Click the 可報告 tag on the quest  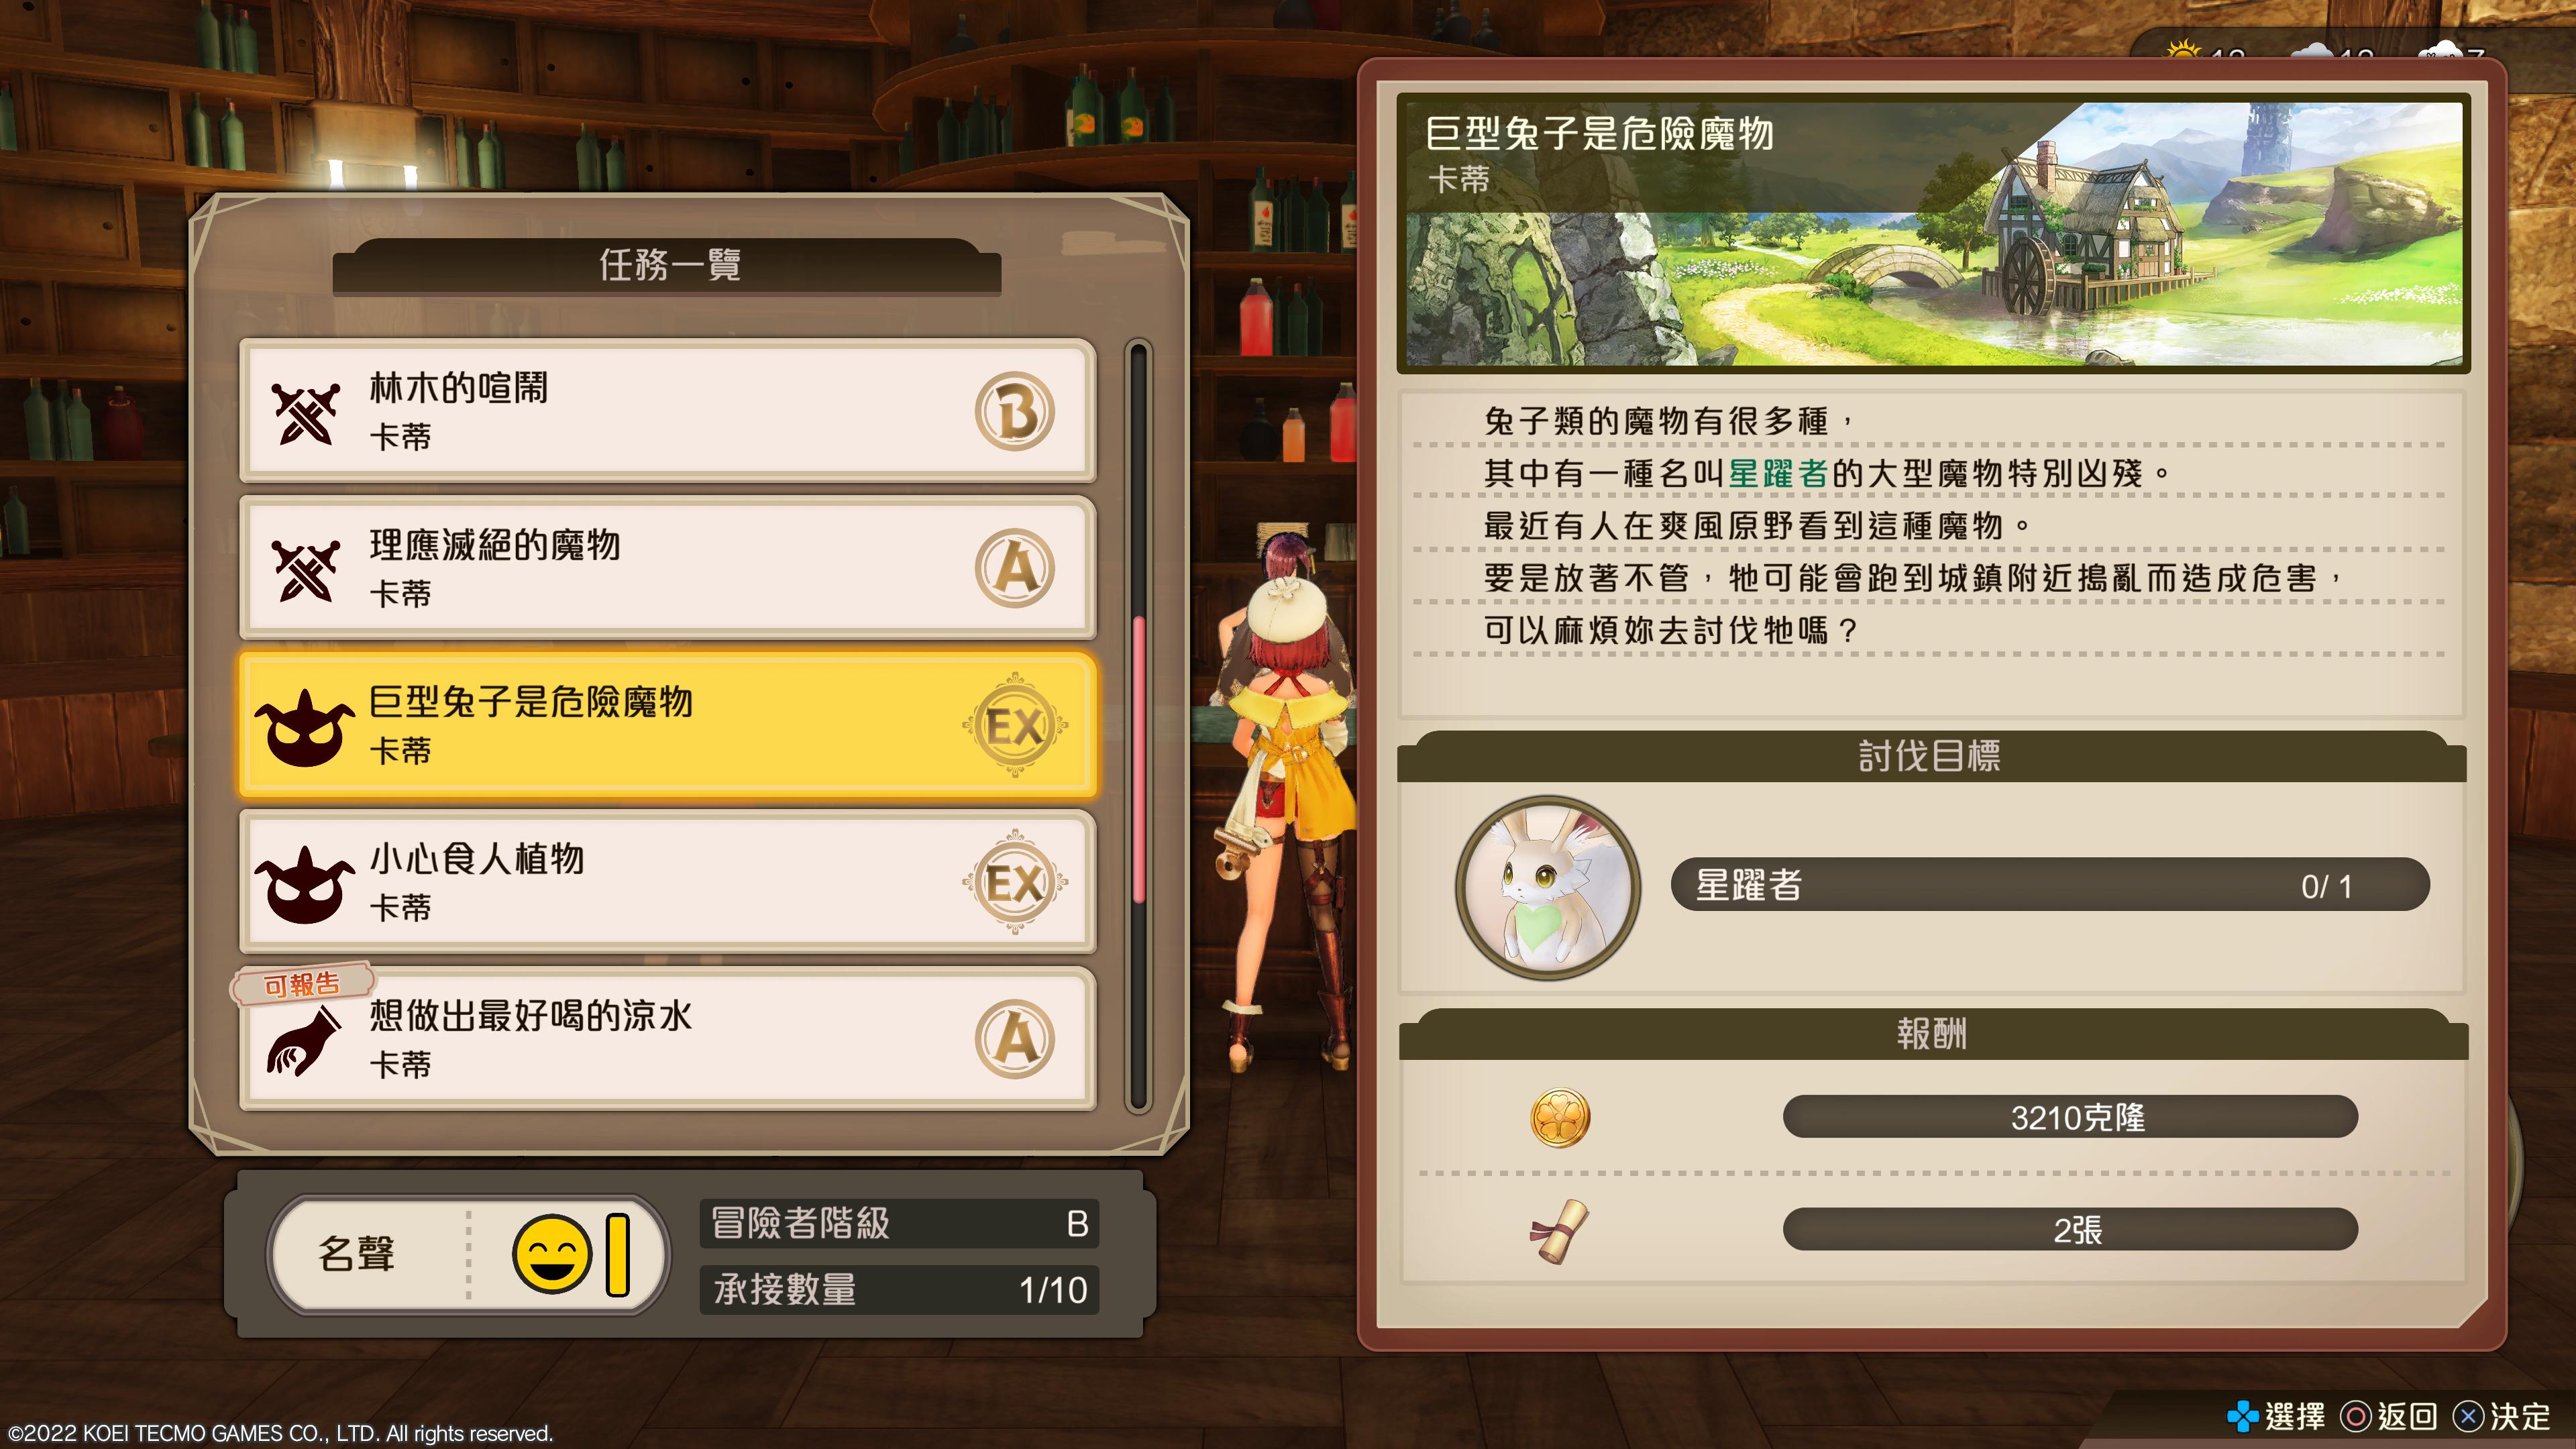302,984
